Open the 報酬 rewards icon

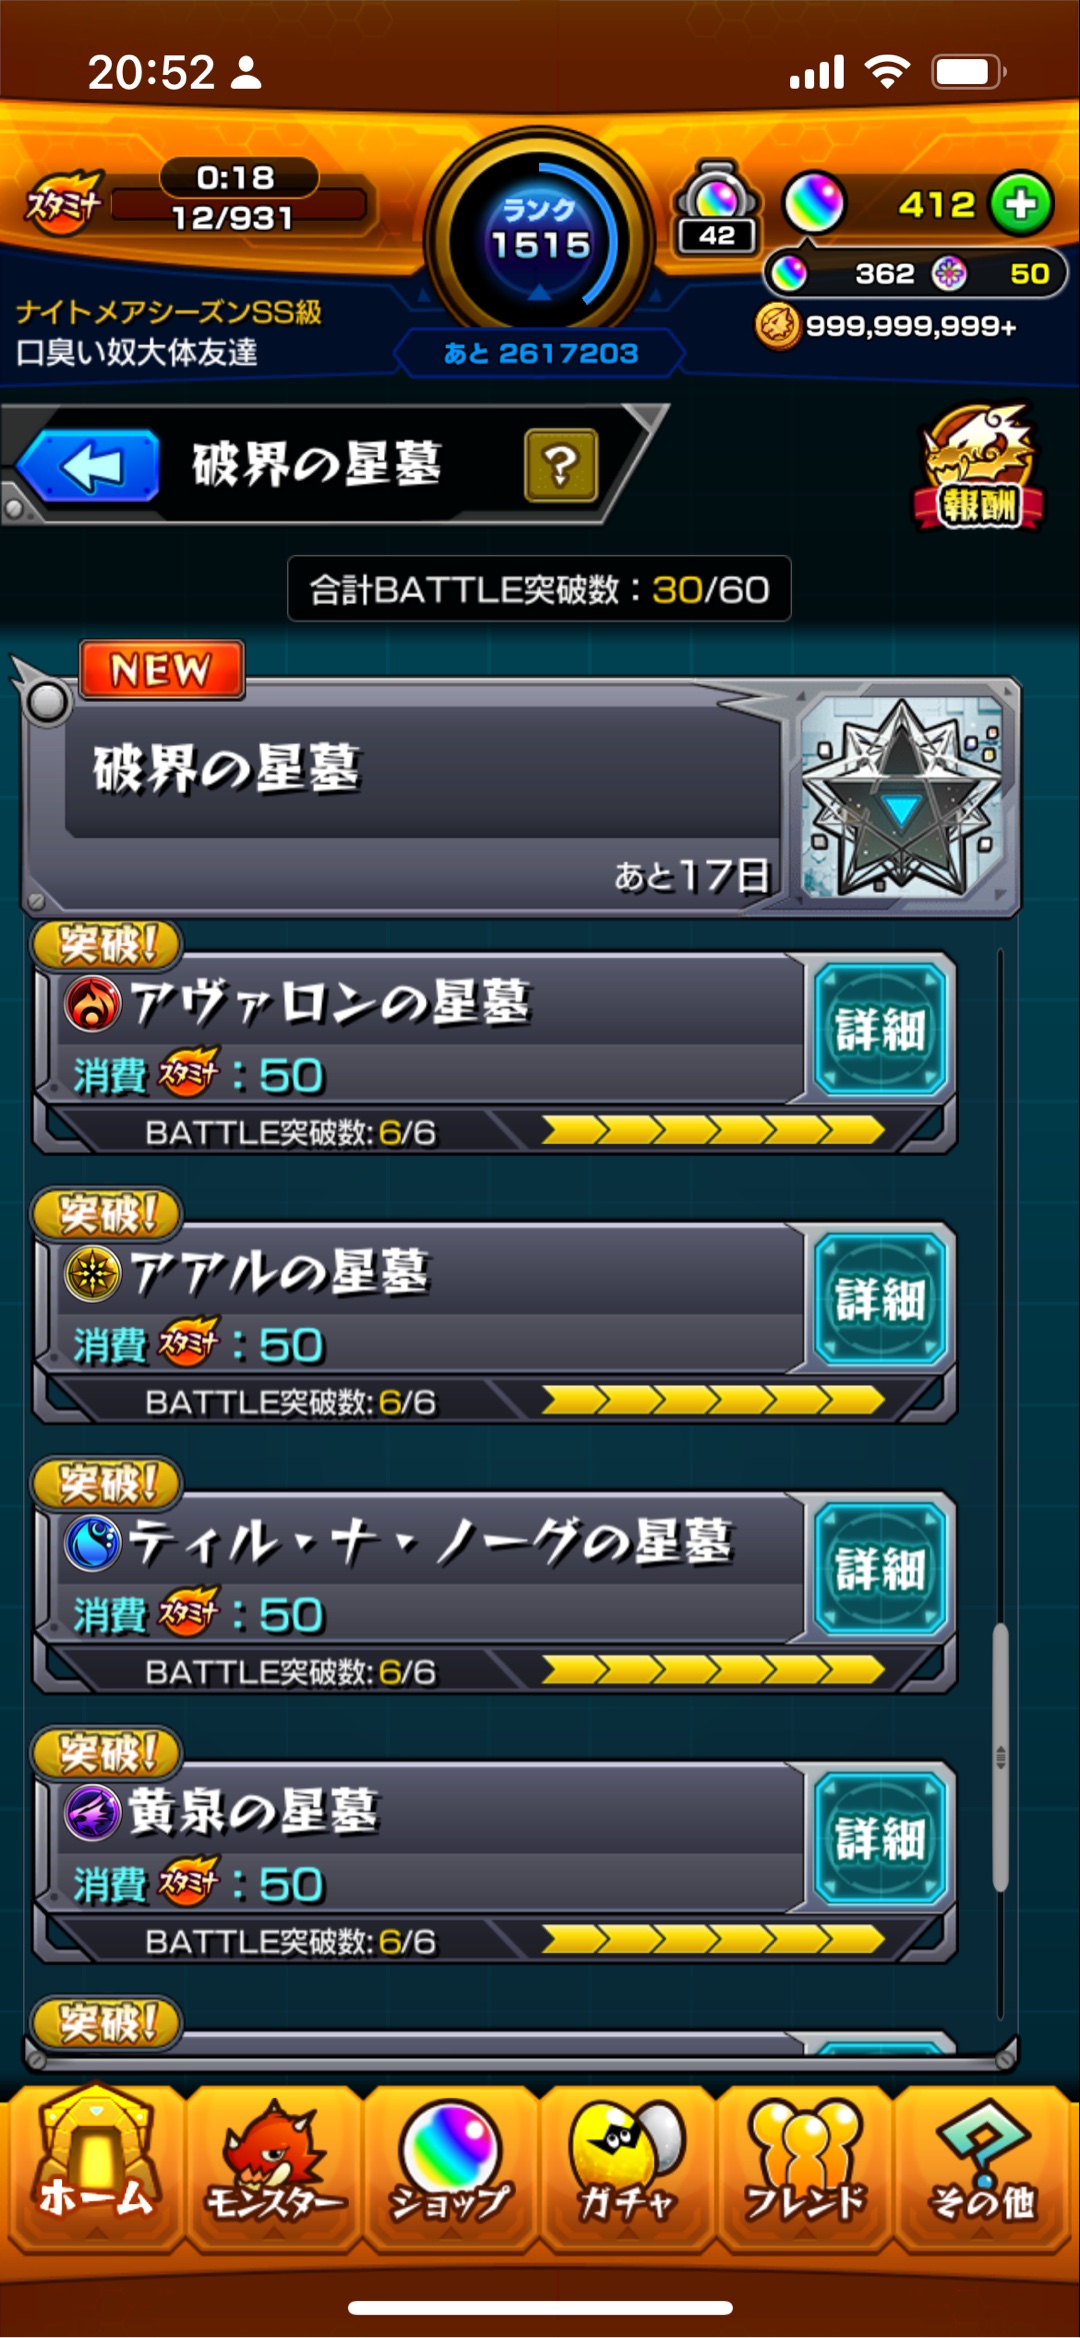(x=978, y=468)
